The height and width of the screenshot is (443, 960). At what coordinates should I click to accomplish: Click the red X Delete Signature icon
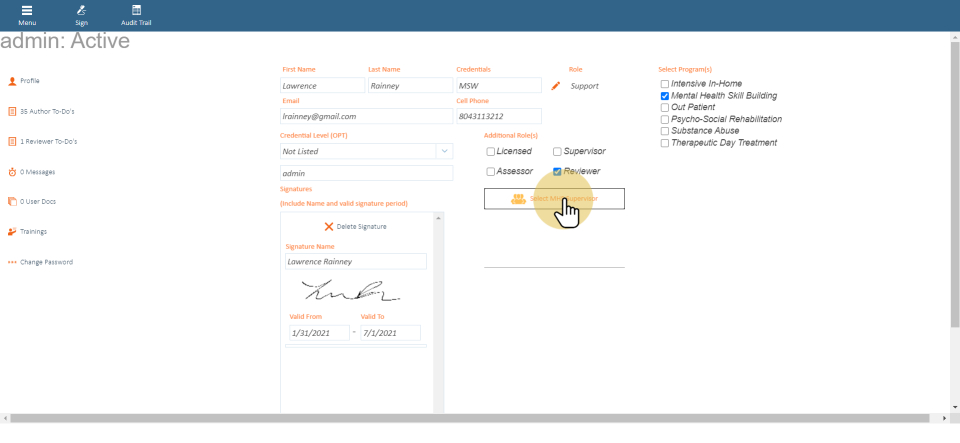328,227
